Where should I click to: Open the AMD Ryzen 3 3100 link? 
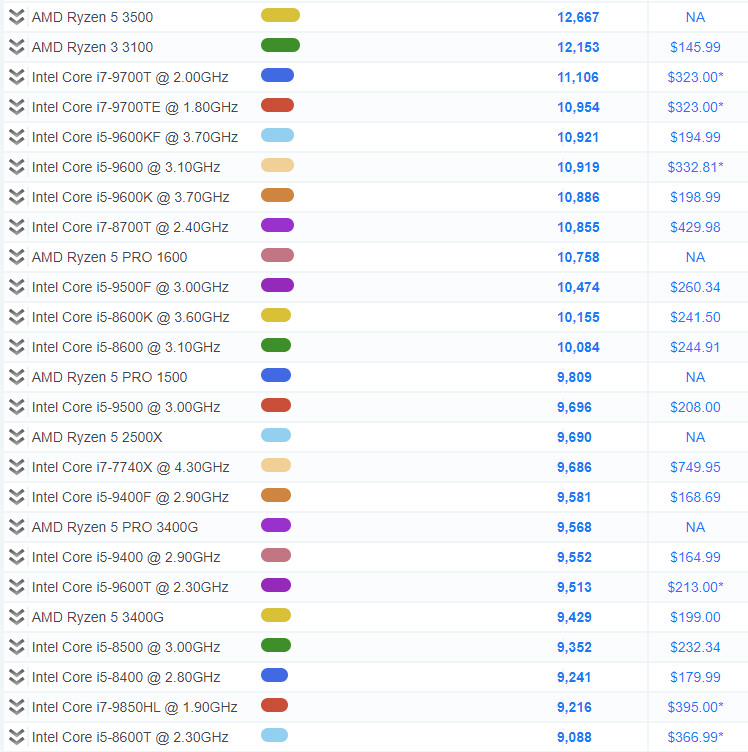click(x=93, y=47)
